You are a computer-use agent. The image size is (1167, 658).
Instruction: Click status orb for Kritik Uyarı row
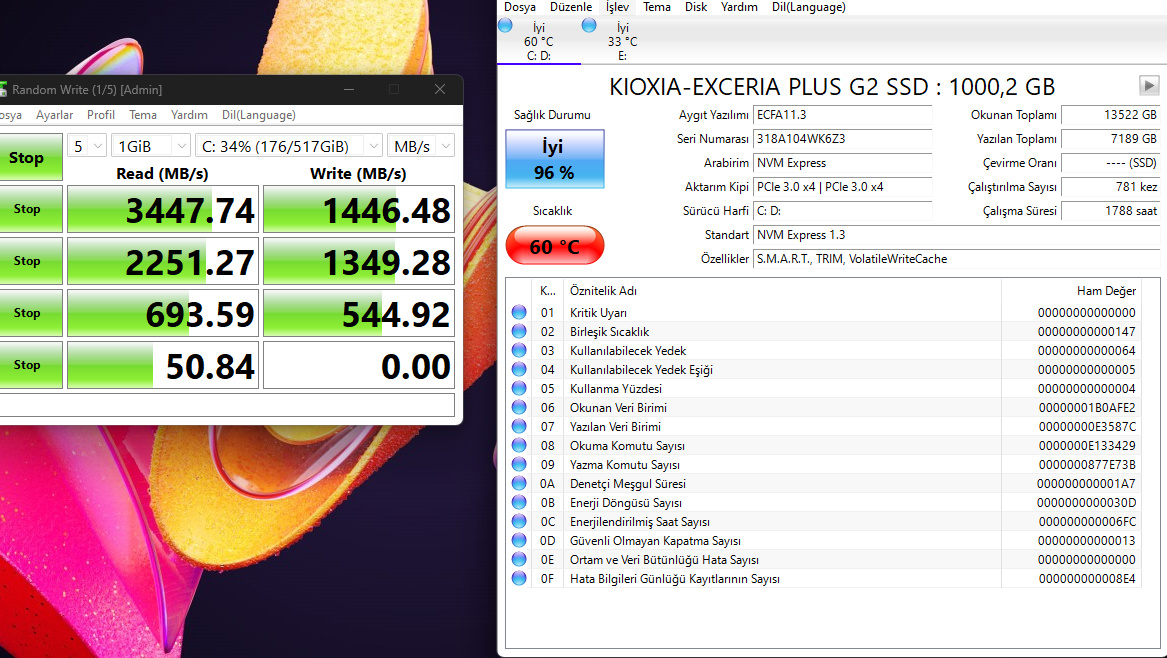click(x=519, y=313)
